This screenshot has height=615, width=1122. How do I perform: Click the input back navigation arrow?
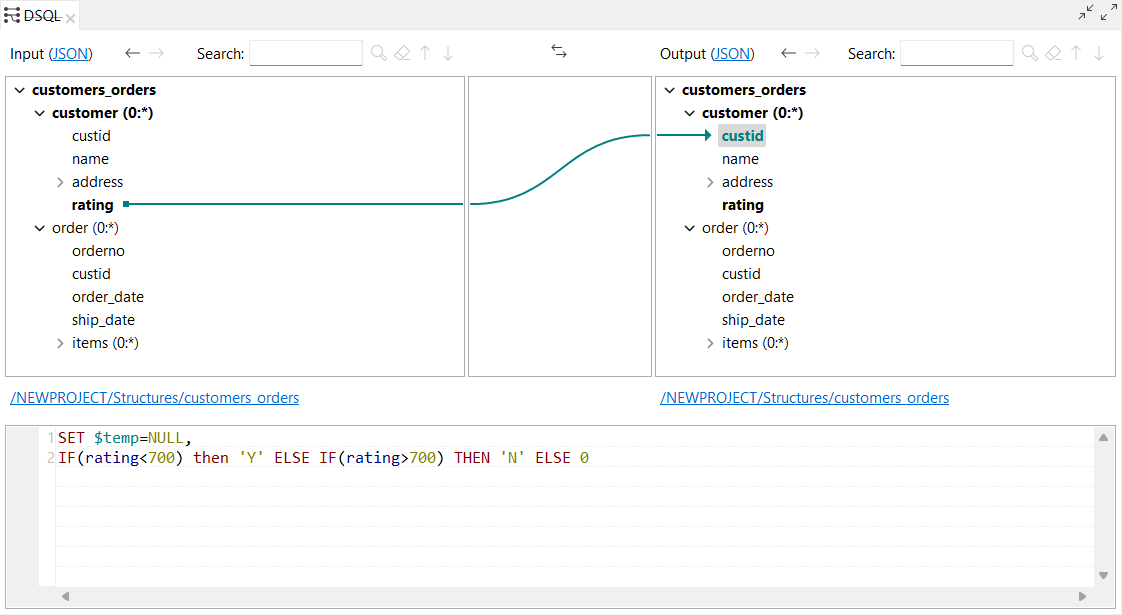[x=131, y=53]
